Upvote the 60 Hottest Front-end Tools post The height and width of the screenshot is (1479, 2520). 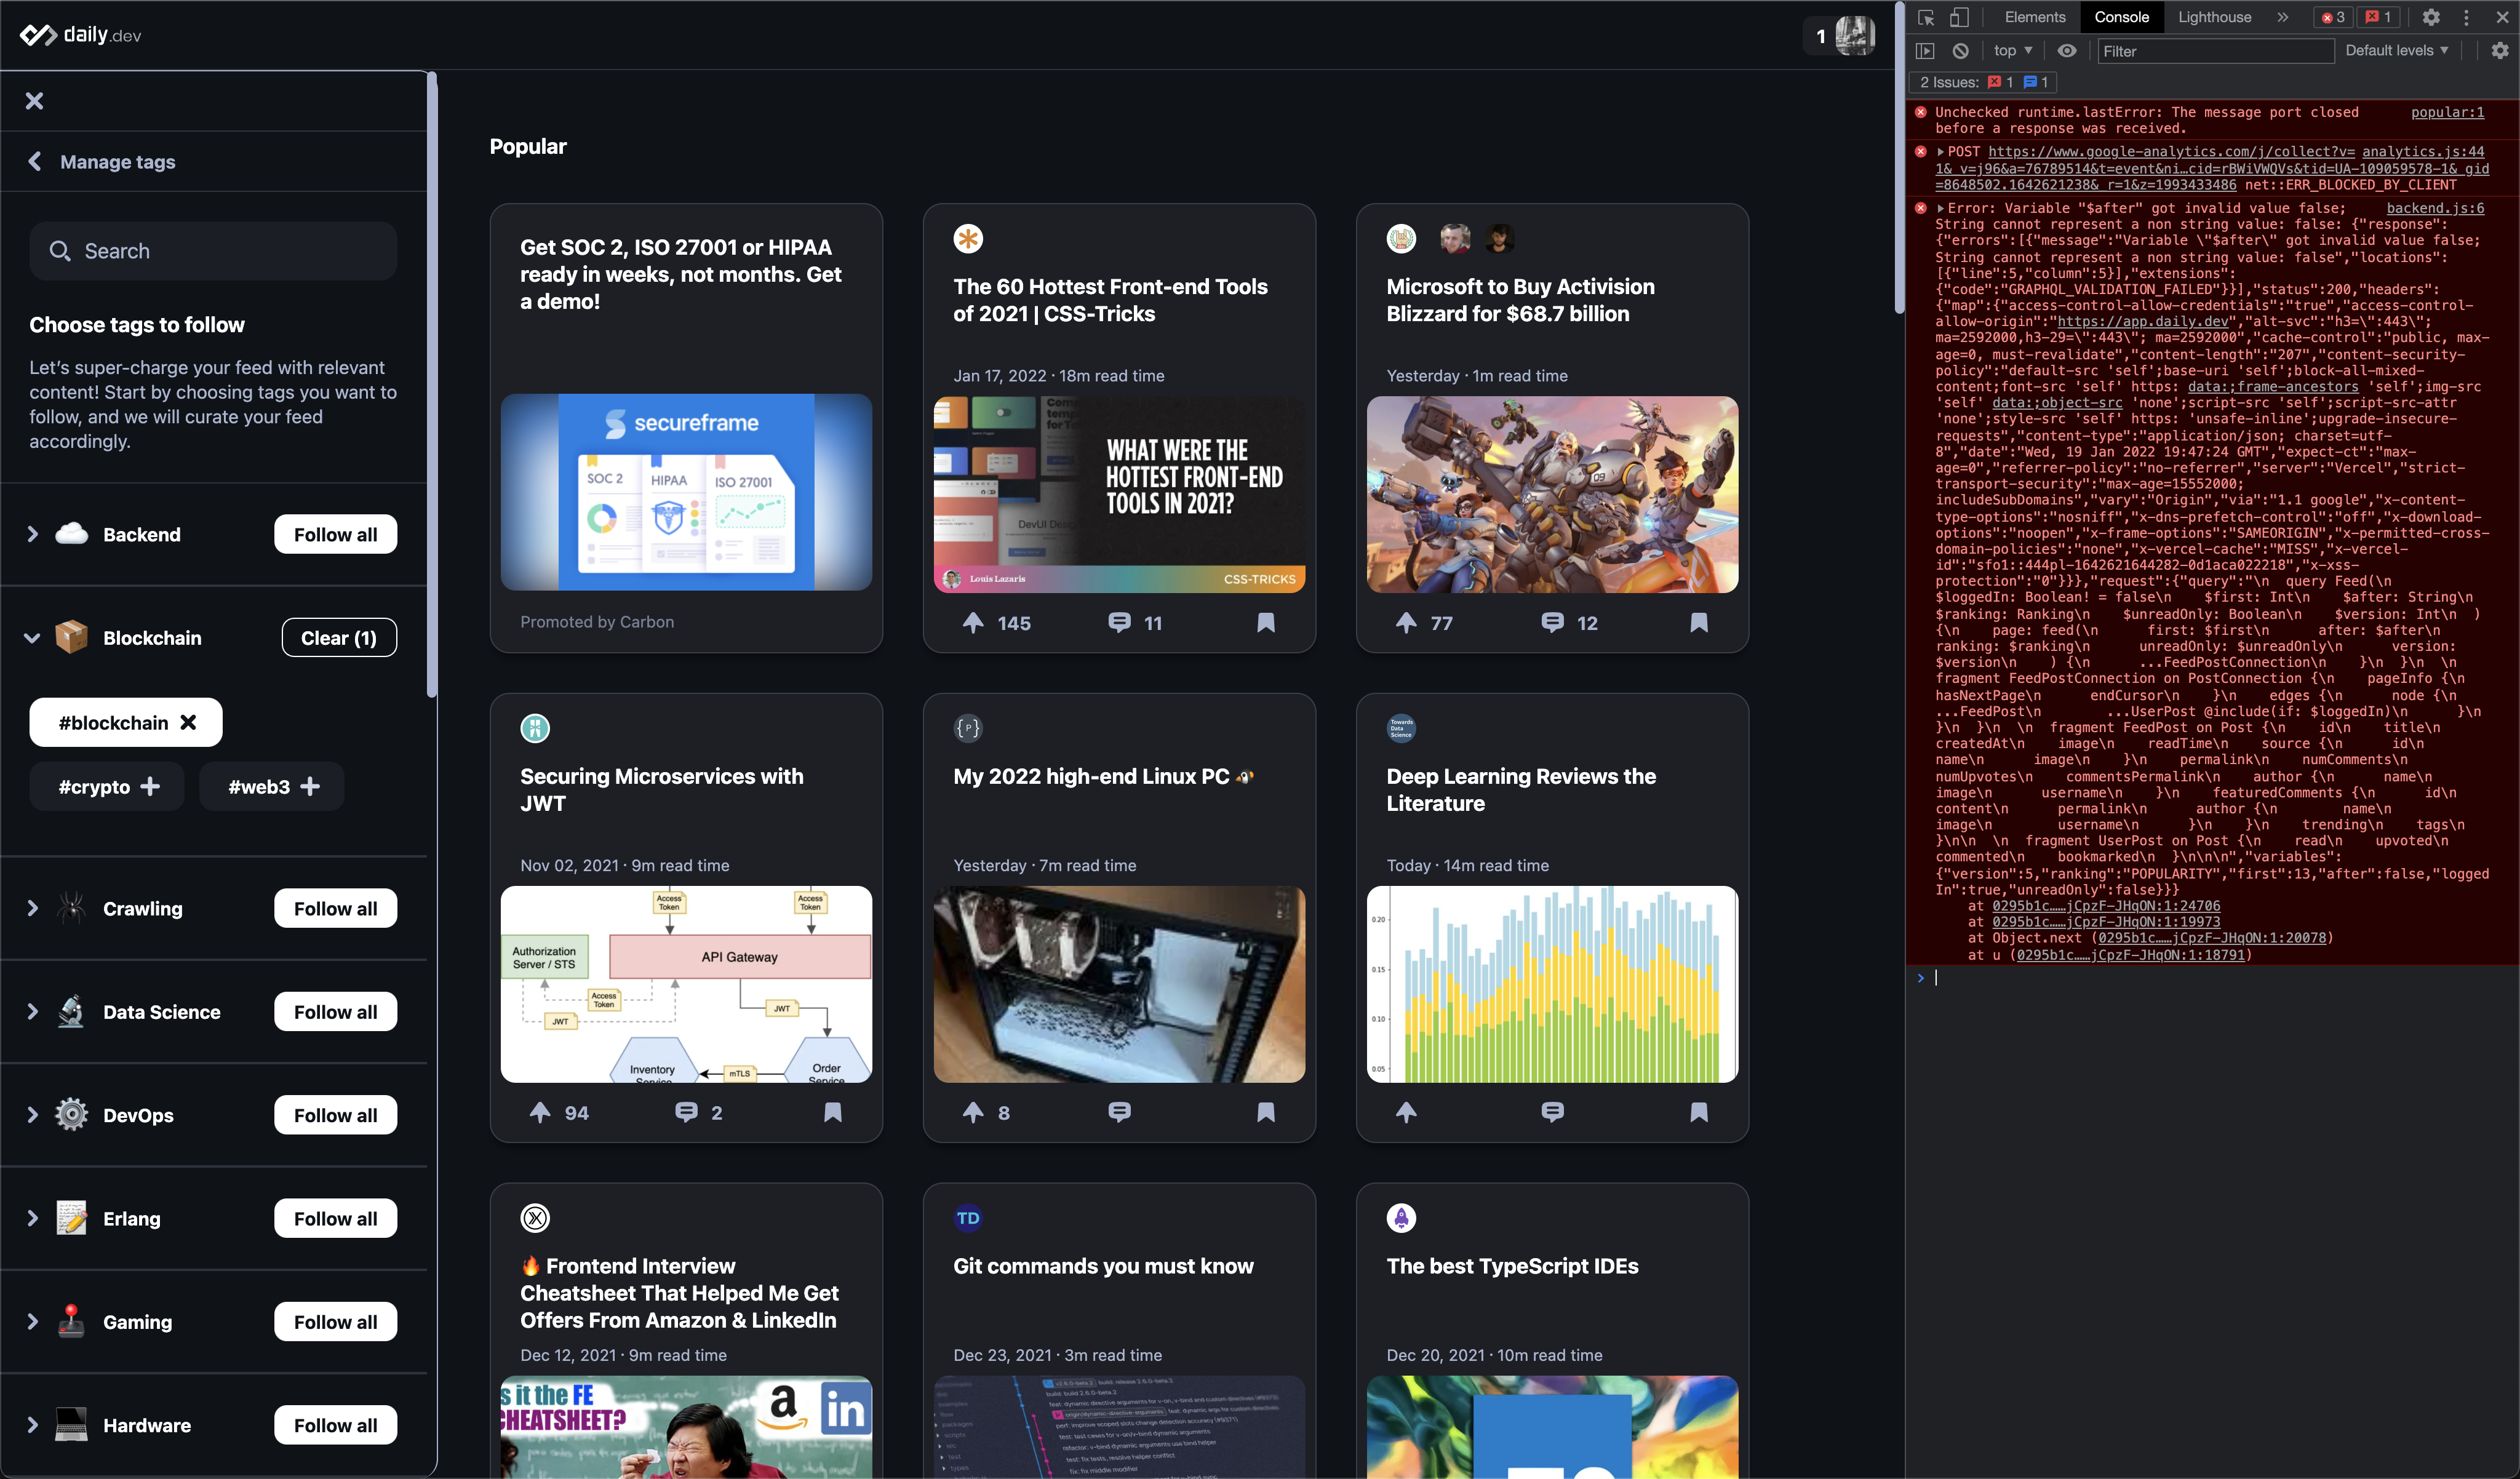(973, 623)
